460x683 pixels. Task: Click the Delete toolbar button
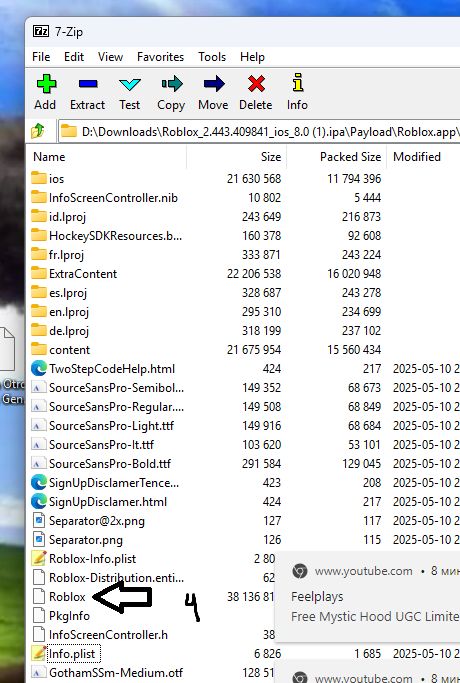tap(256, 93)
